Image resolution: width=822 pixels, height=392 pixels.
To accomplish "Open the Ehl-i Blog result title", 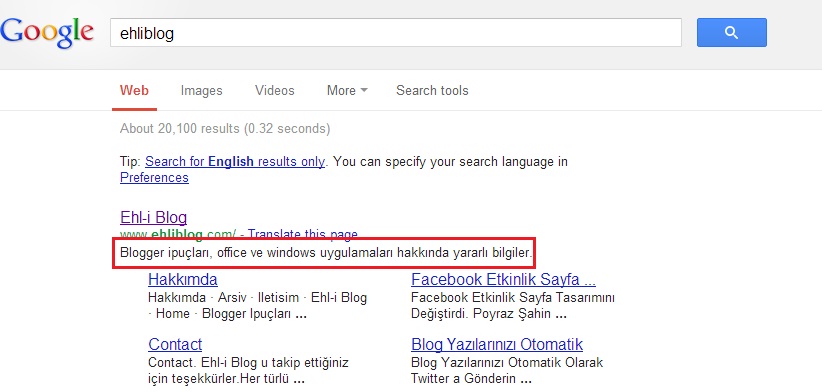I will [153, 217].
